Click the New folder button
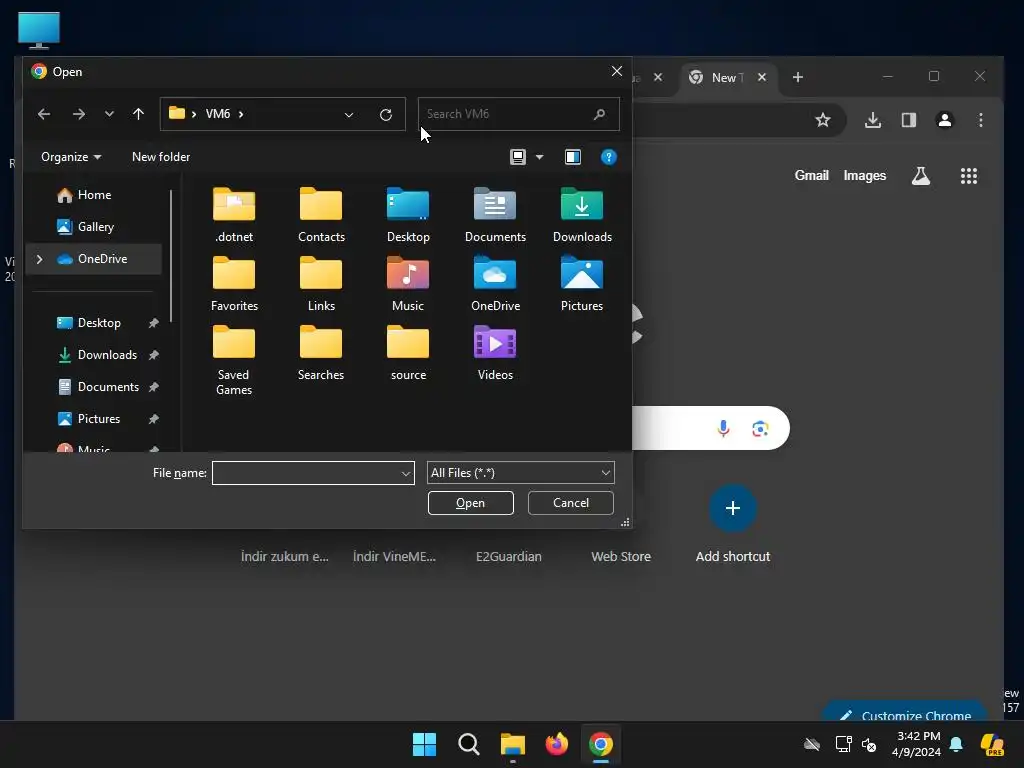 tap(161, 157)
